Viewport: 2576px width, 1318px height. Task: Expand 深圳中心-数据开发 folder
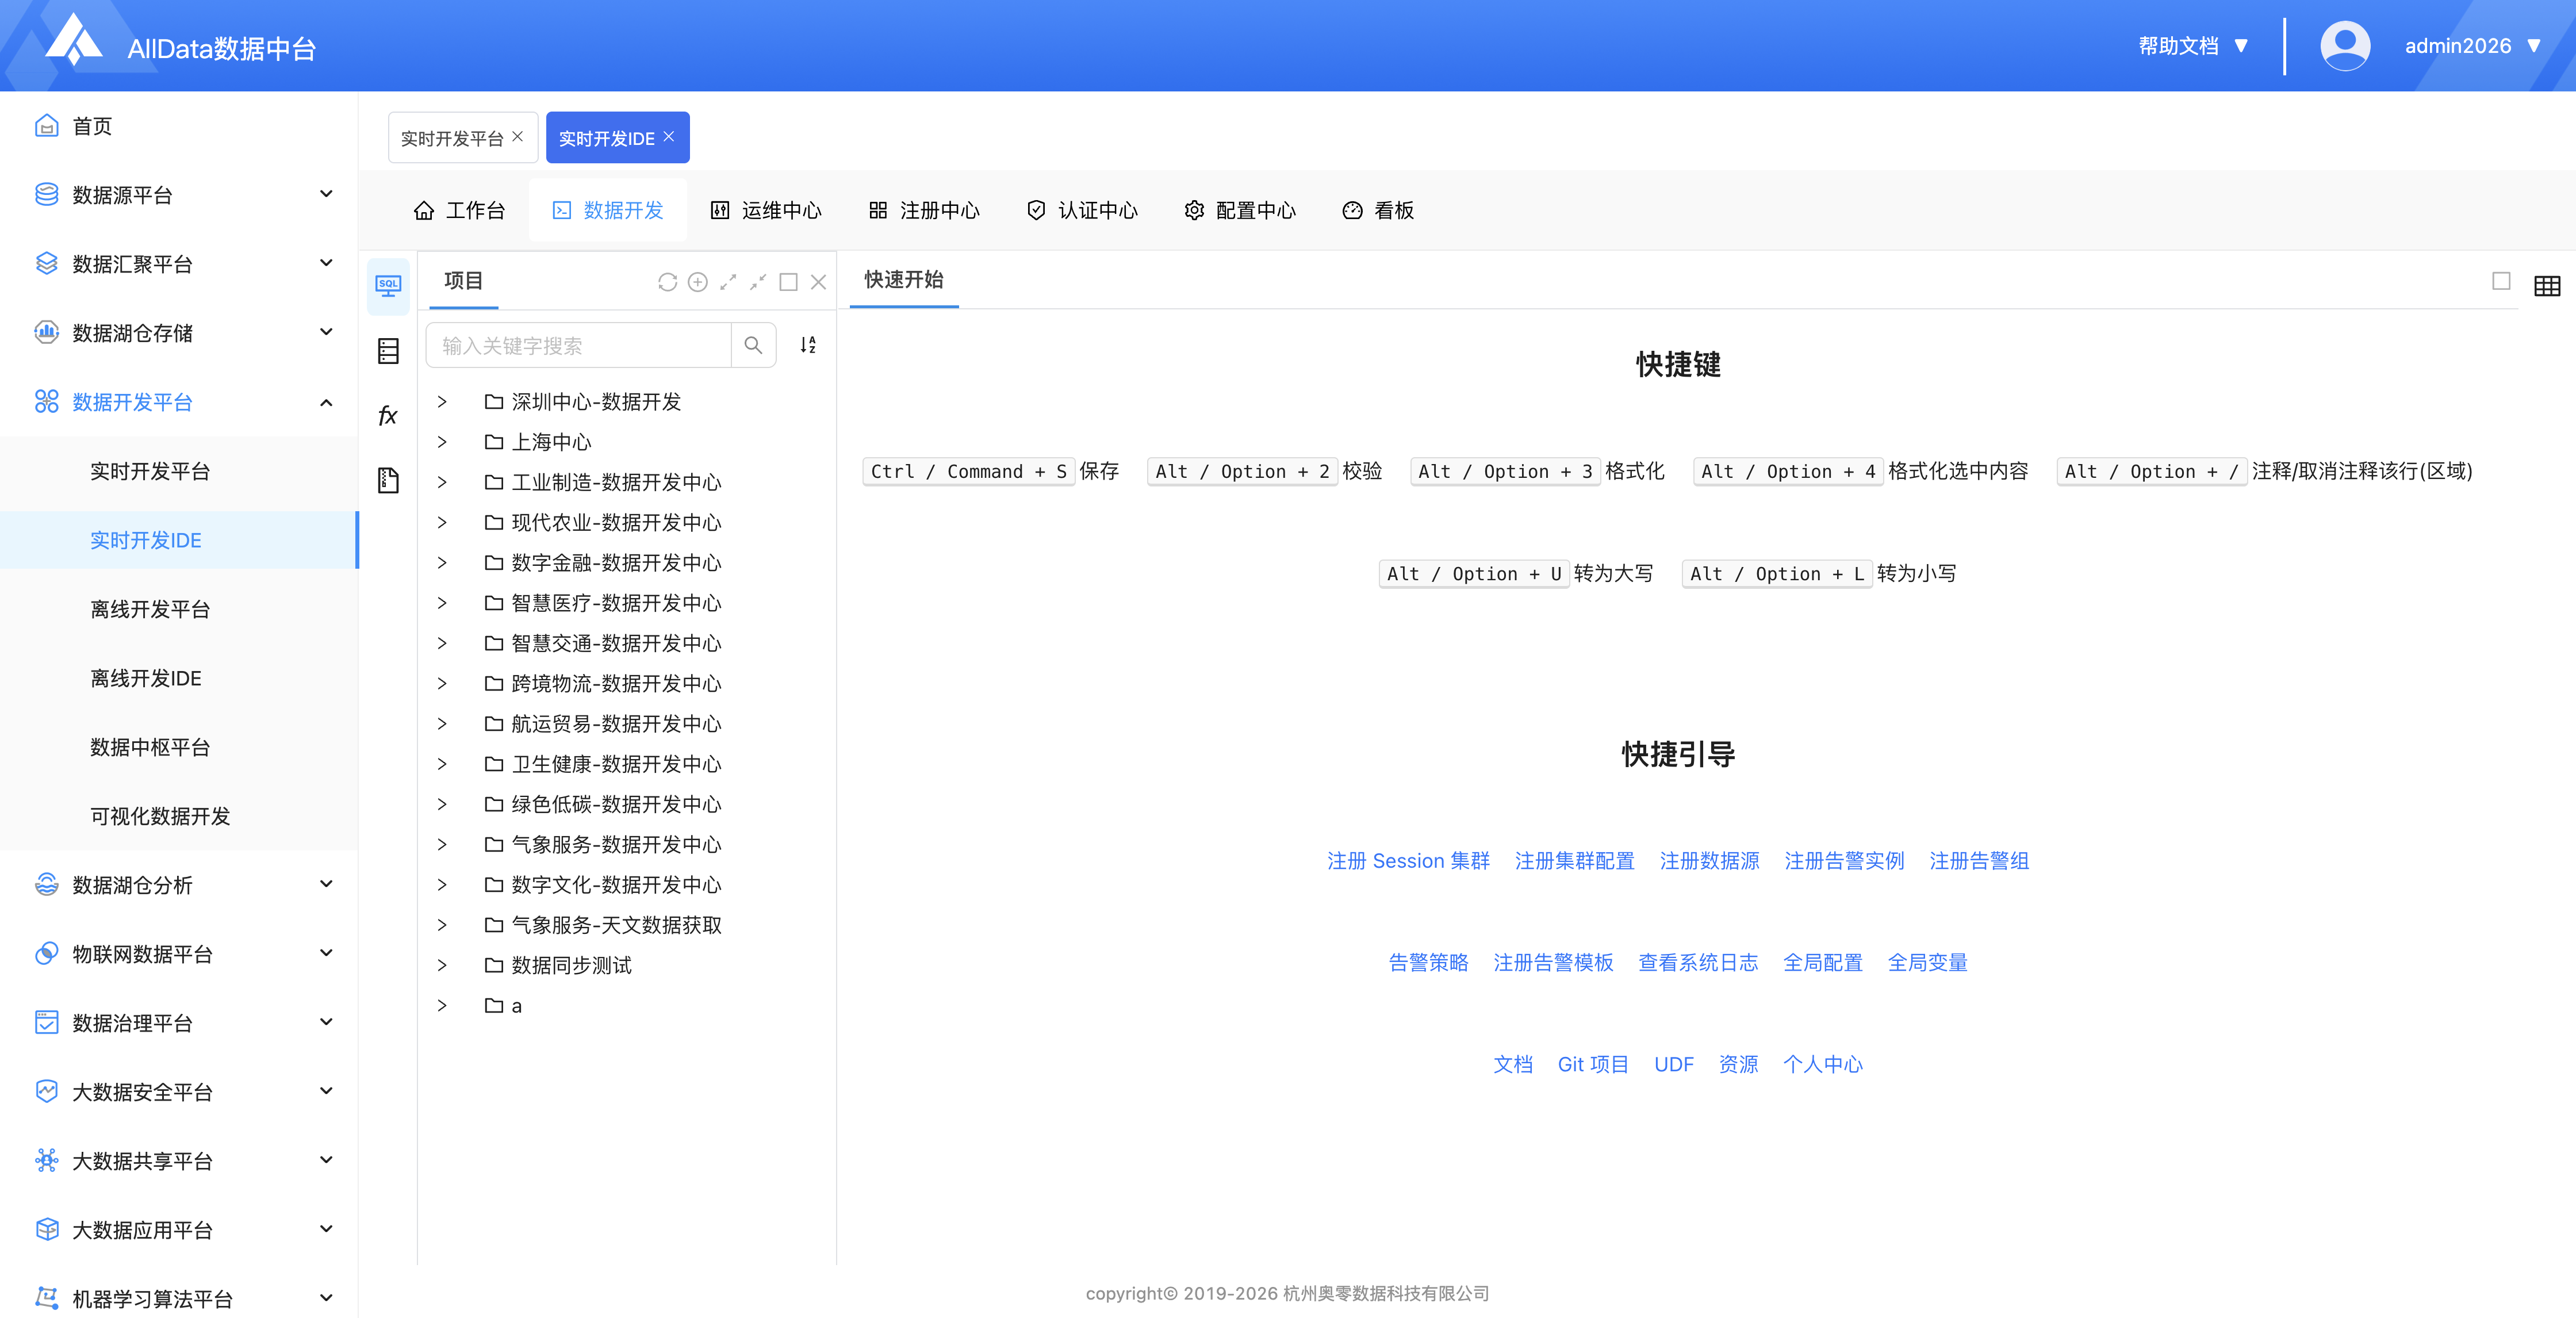tap(442, 402)
